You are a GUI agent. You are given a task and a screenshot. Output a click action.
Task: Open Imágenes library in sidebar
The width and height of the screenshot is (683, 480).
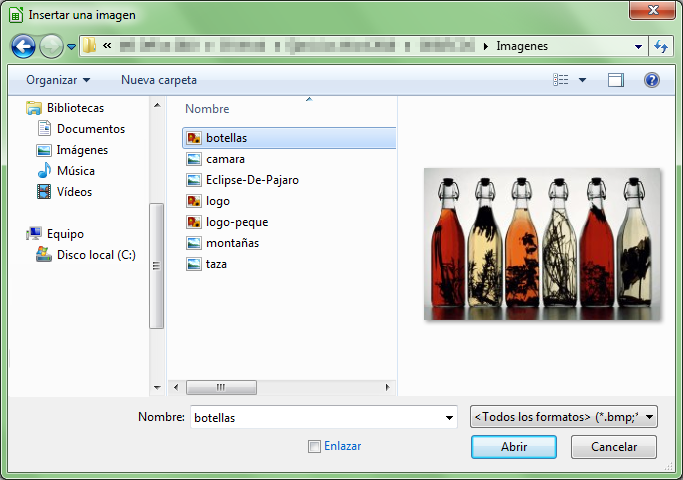coord(82,150)
